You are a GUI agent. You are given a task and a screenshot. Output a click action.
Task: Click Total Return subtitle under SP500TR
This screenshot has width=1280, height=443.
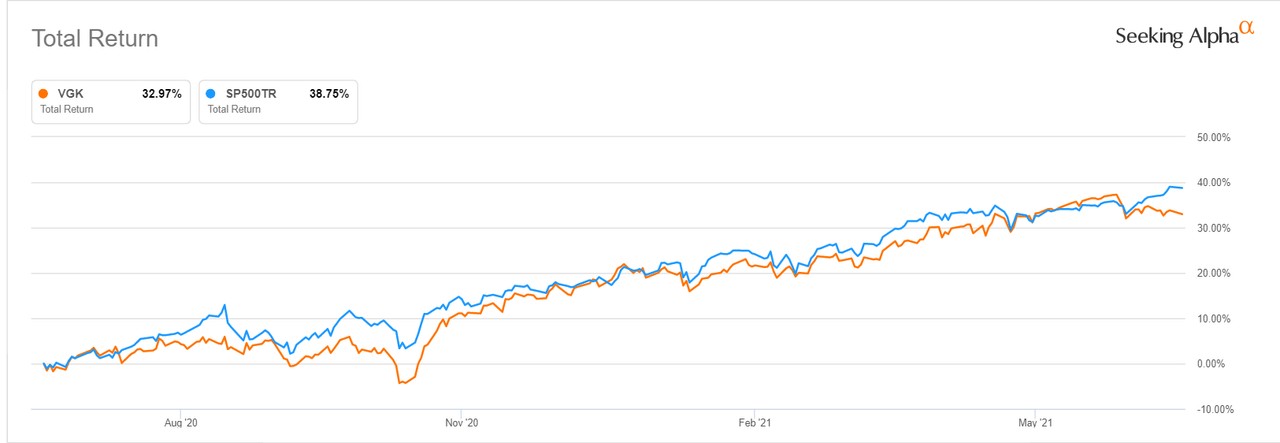[232, 109]
